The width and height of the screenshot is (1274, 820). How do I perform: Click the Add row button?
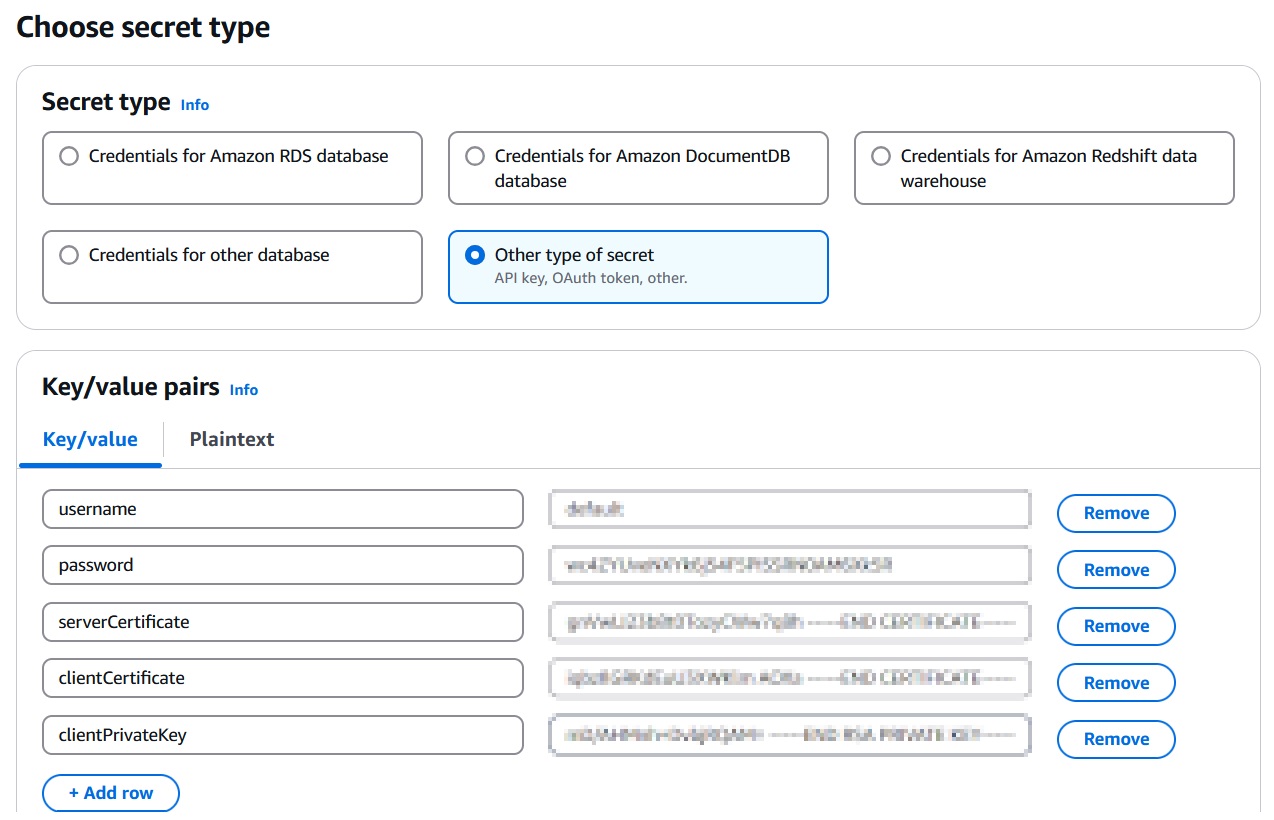click(110, 792)
